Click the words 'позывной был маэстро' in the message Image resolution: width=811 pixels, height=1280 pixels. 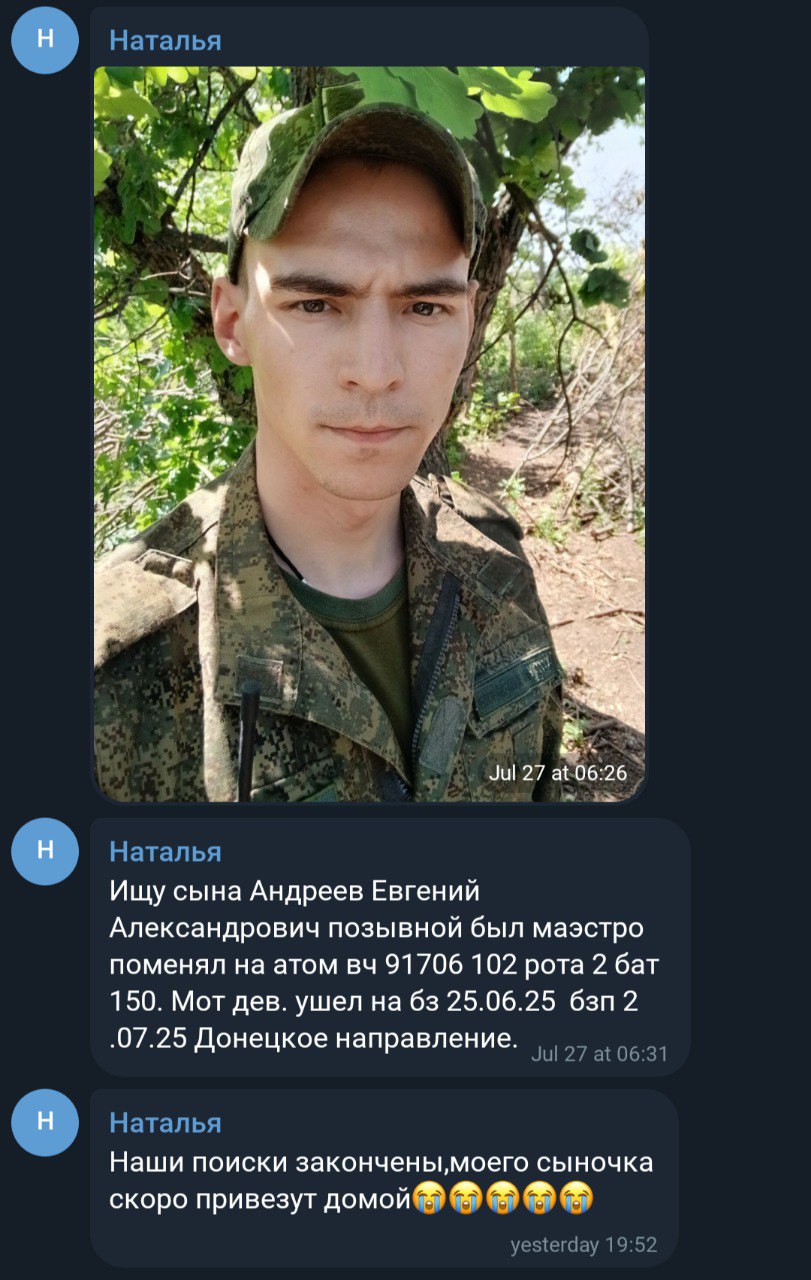coord(485,929)
